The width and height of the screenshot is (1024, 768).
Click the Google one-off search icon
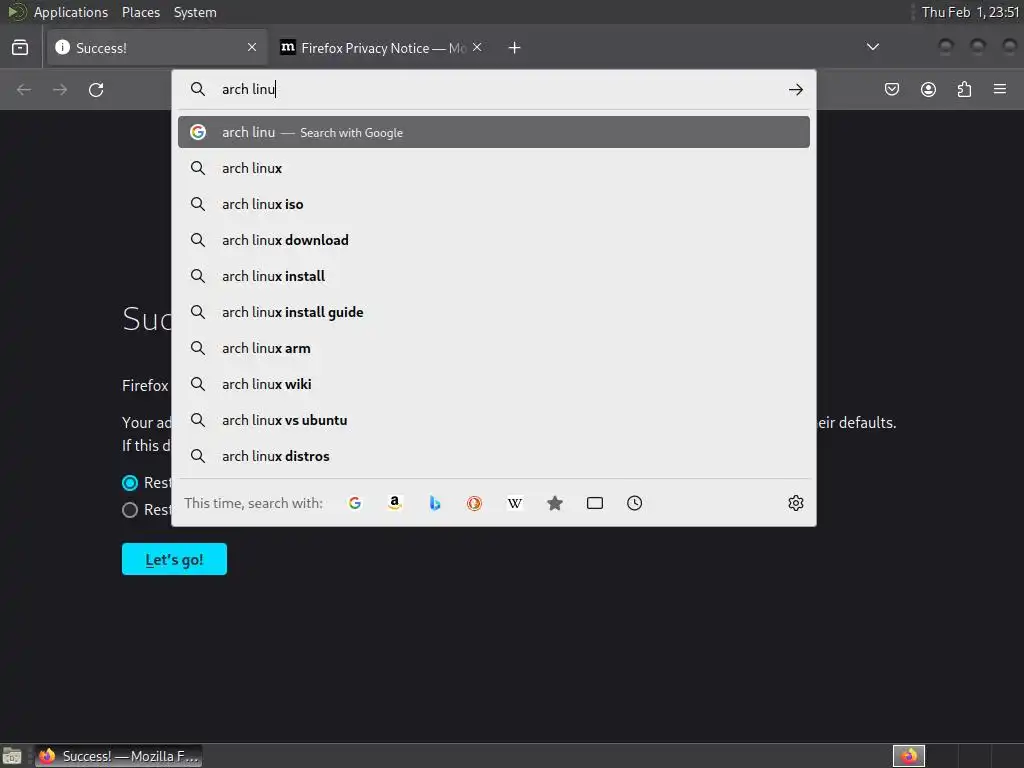click(x=355, y=503)
